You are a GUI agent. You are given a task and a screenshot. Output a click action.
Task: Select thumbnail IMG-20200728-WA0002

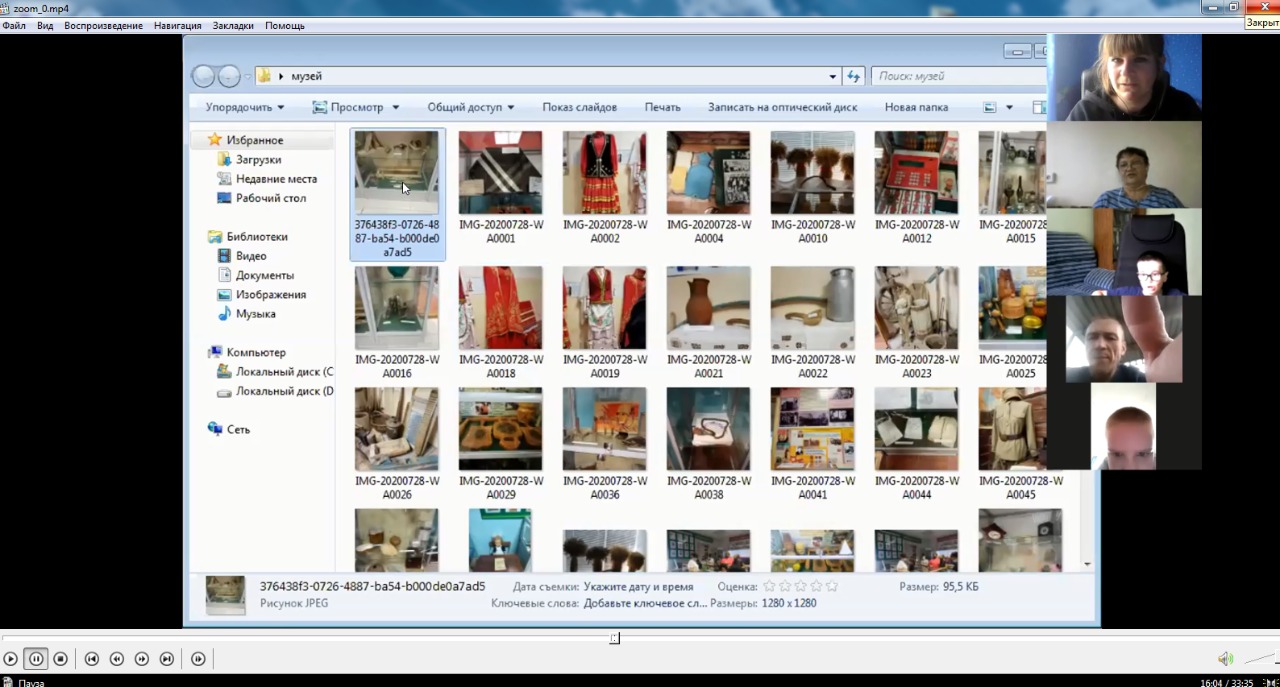point(604,173)
